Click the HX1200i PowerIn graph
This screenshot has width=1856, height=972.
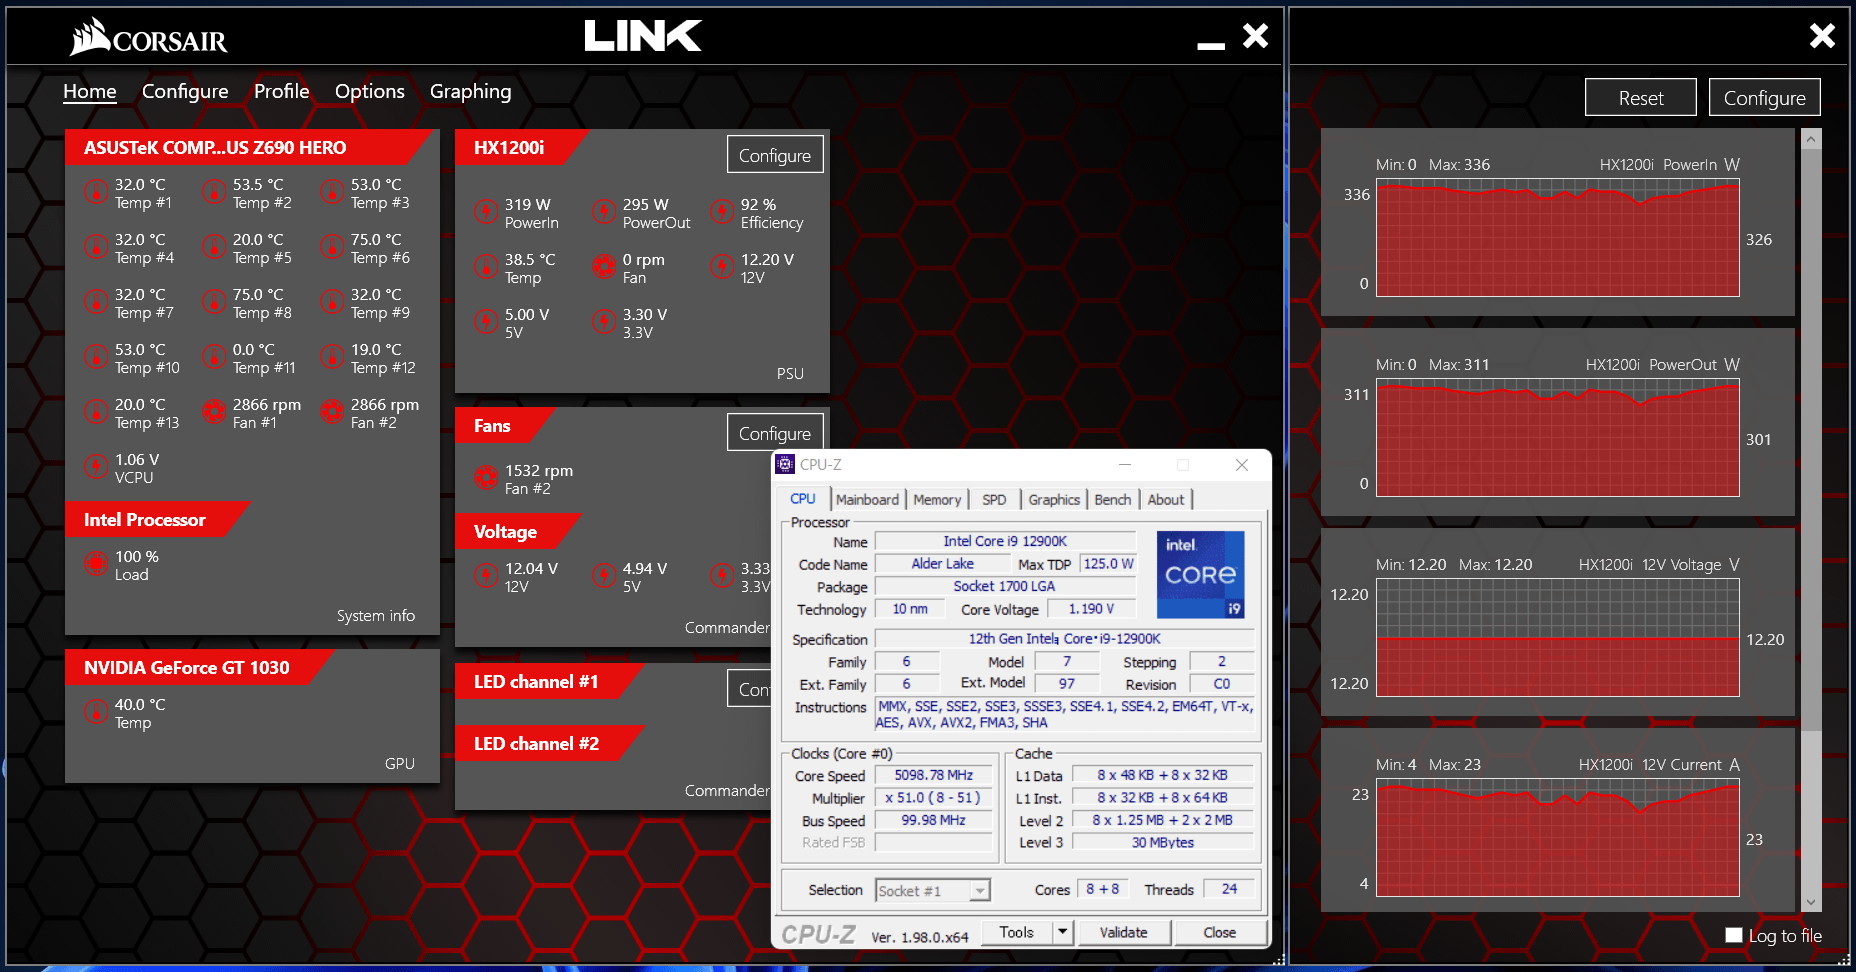[1557, 238]
